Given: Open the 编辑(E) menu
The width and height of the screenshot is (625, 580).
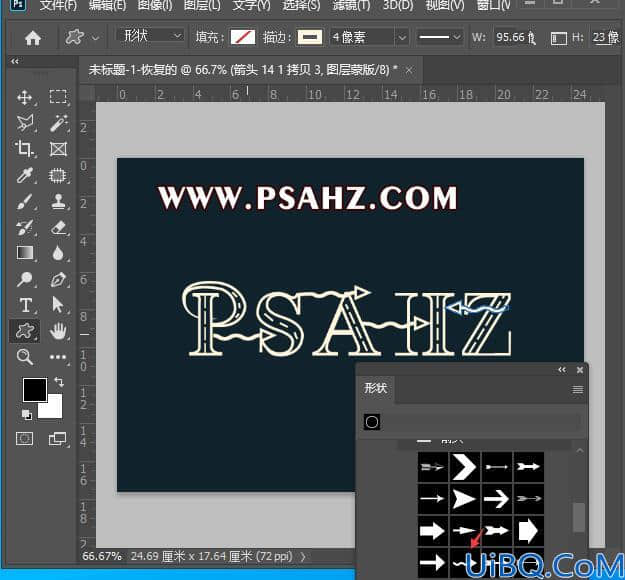Looking at the screenshot, I should [x=107, y=6].
